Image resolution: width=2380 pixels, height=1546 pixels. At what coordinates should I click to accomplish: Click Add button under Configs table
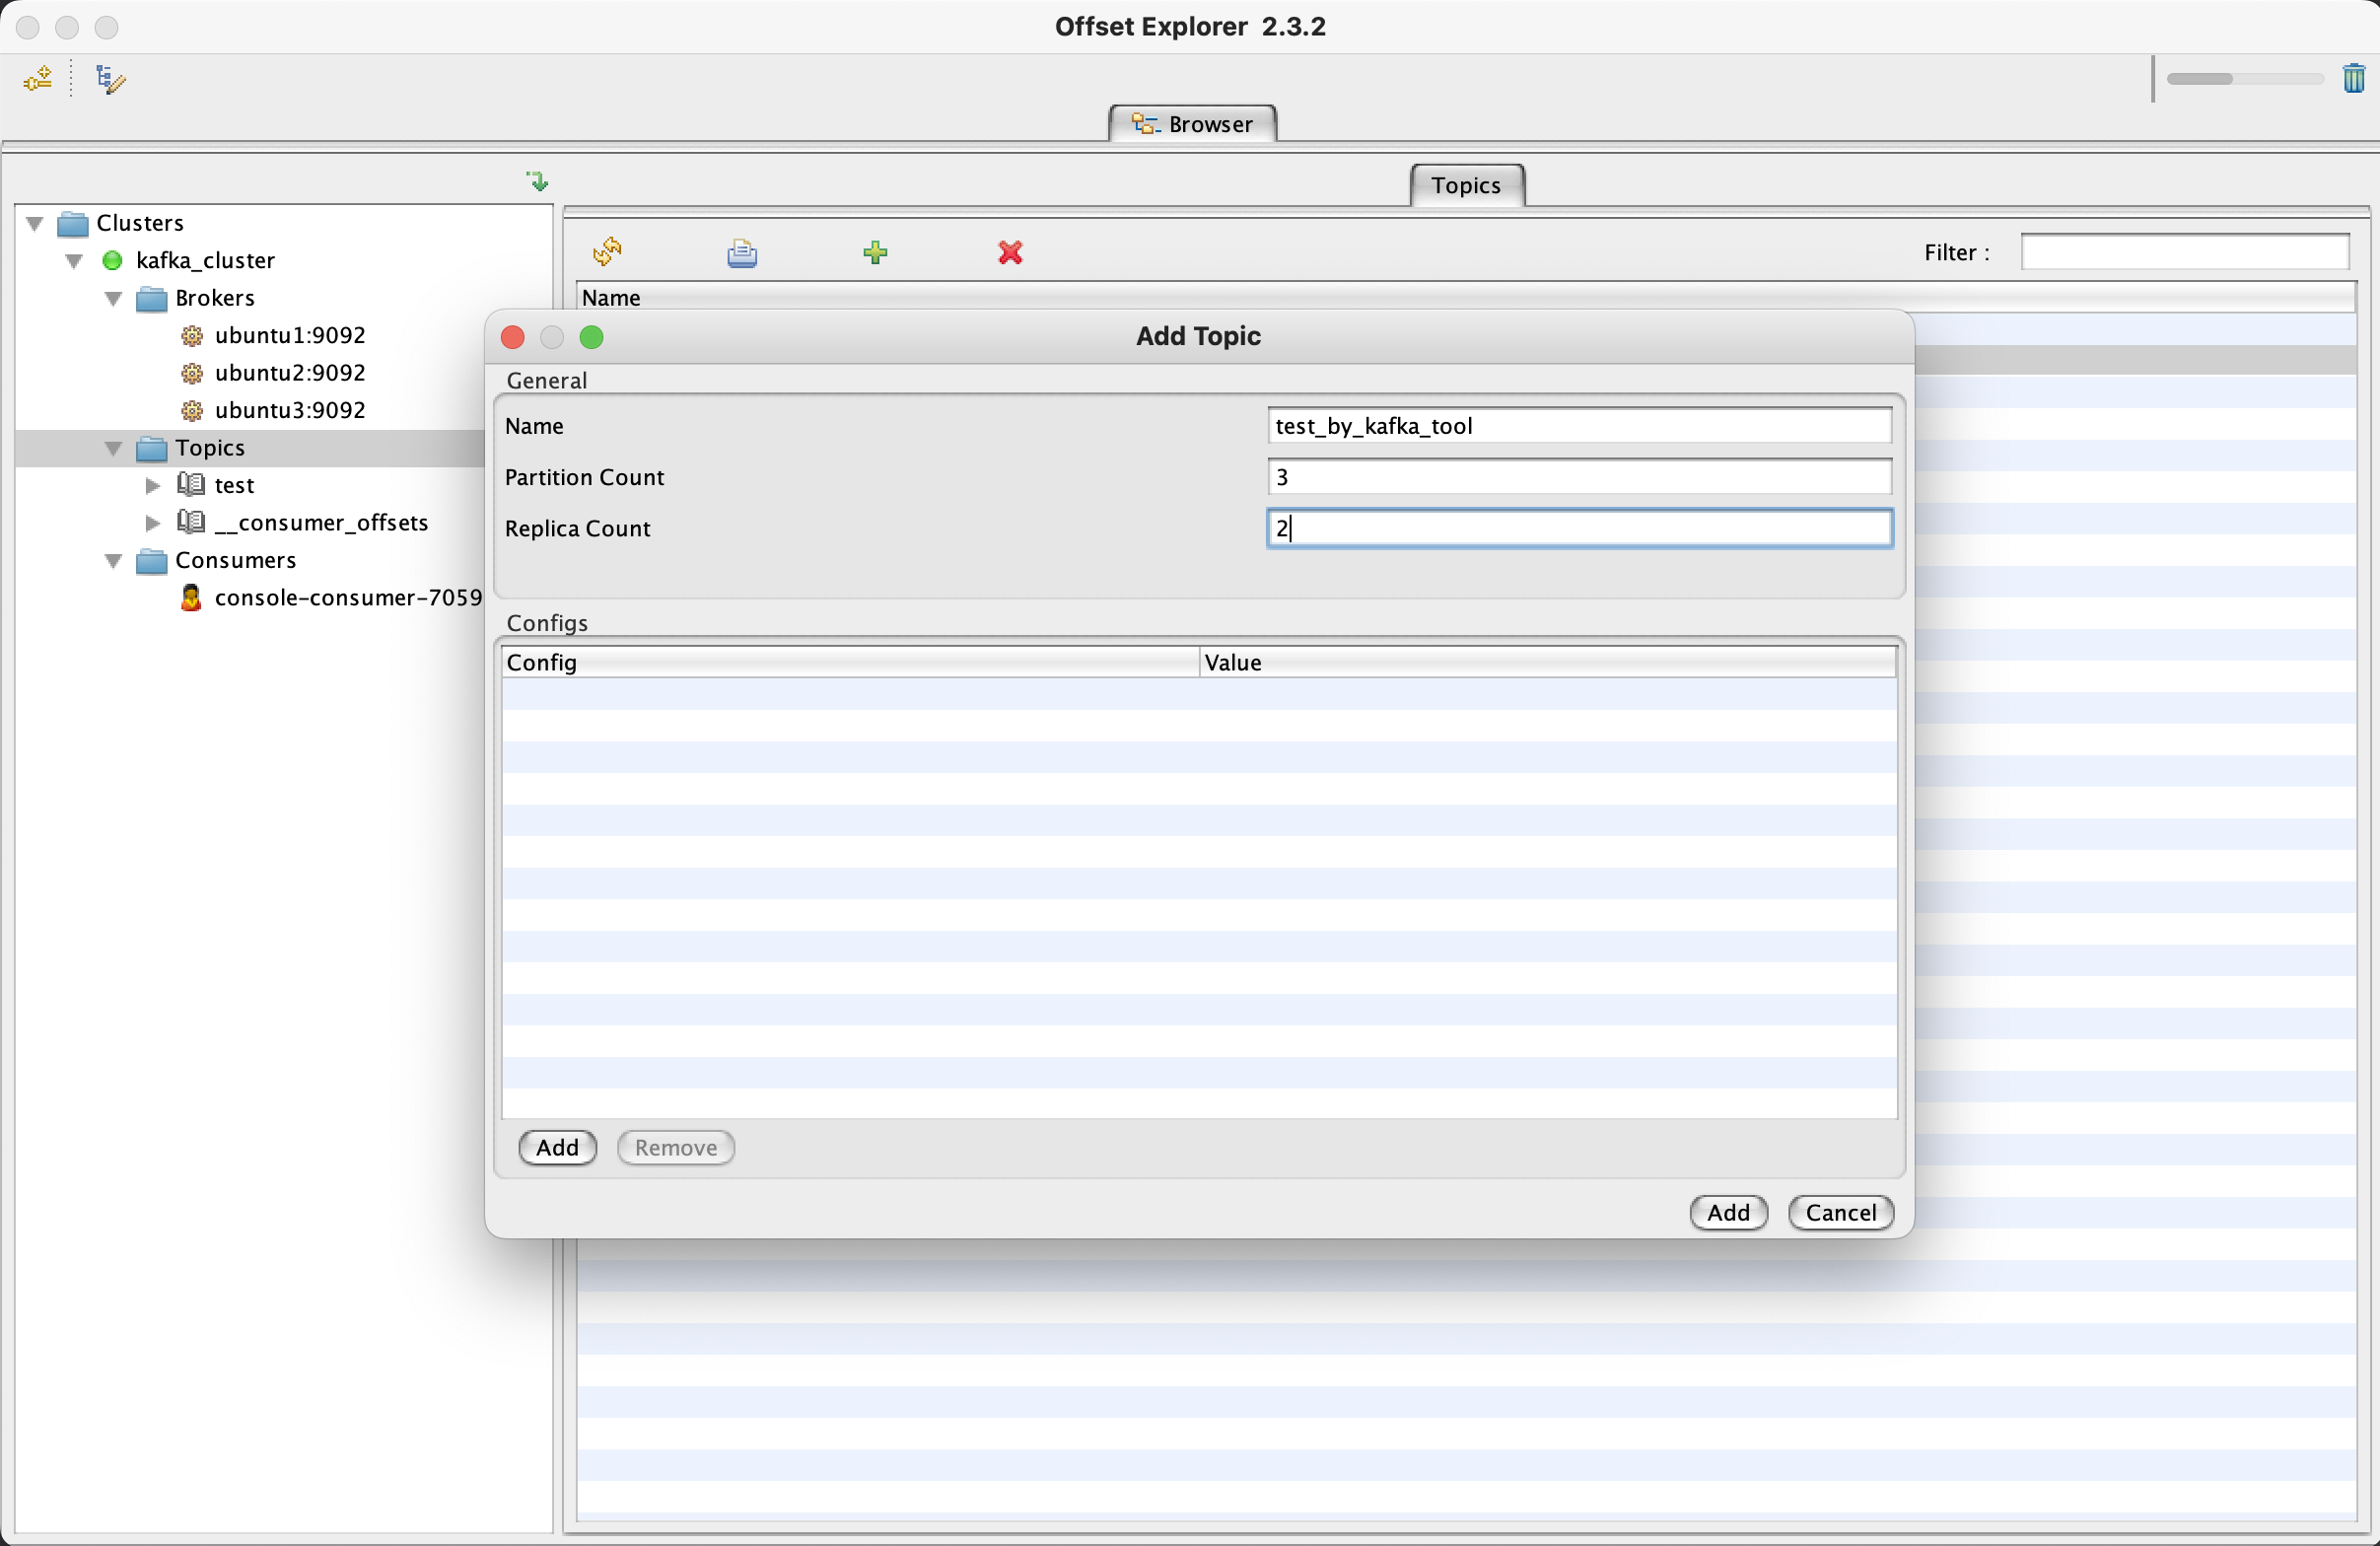[x=557, y=1148]
